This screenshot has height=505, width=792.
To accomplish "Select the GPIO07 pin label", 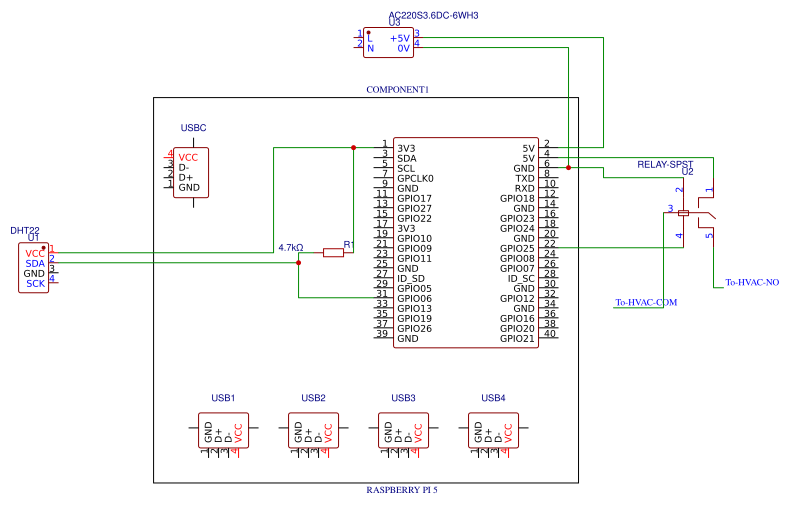I will click(x=517, y=269).
